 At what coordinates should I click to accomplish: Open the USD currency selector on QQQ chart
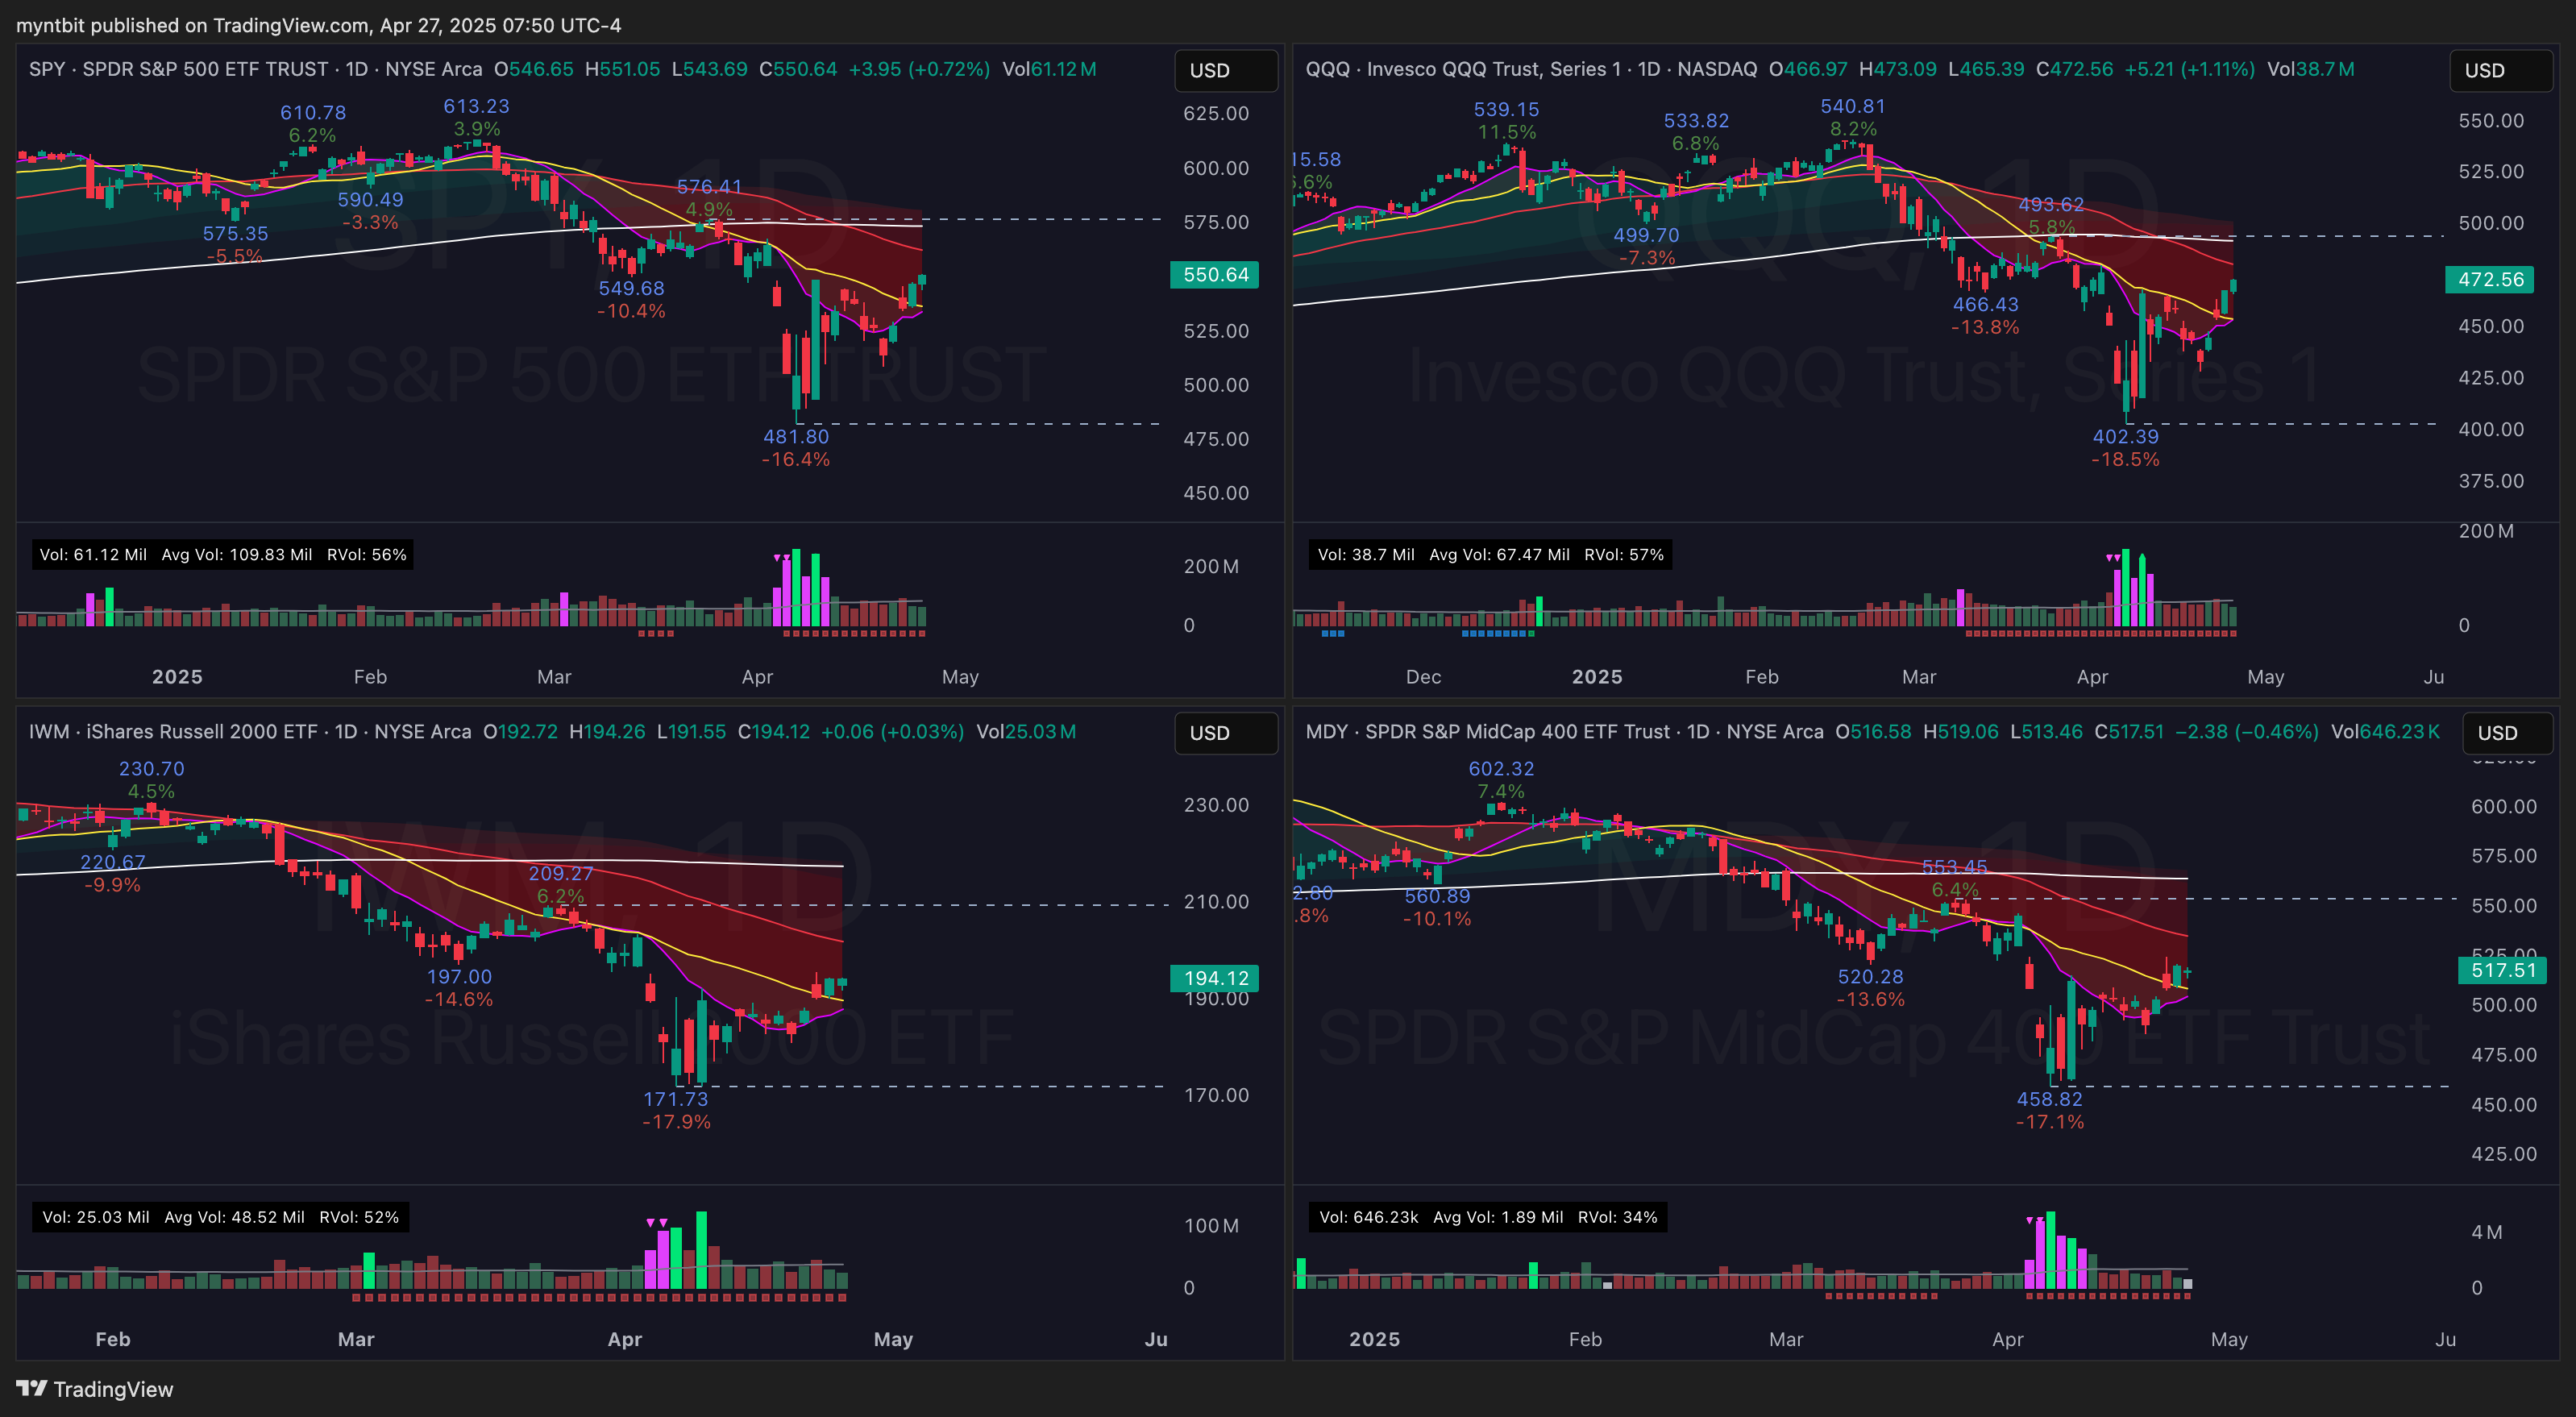(2501, 70)
